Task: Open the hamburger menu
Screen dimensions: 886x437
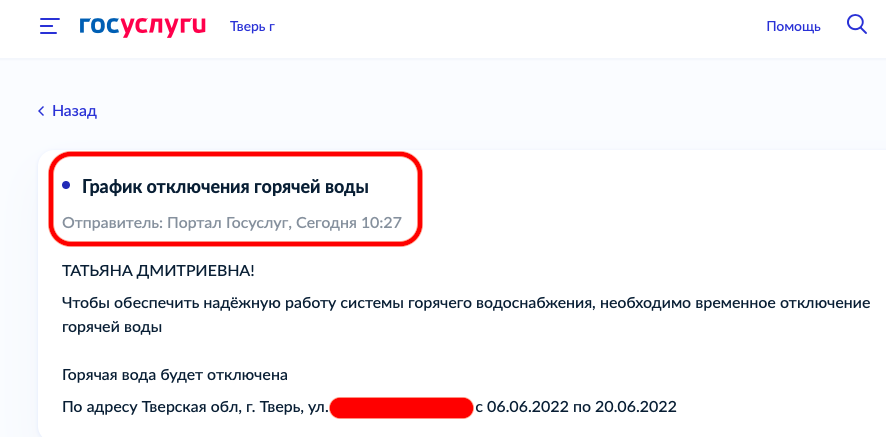Action: [49, 26]
